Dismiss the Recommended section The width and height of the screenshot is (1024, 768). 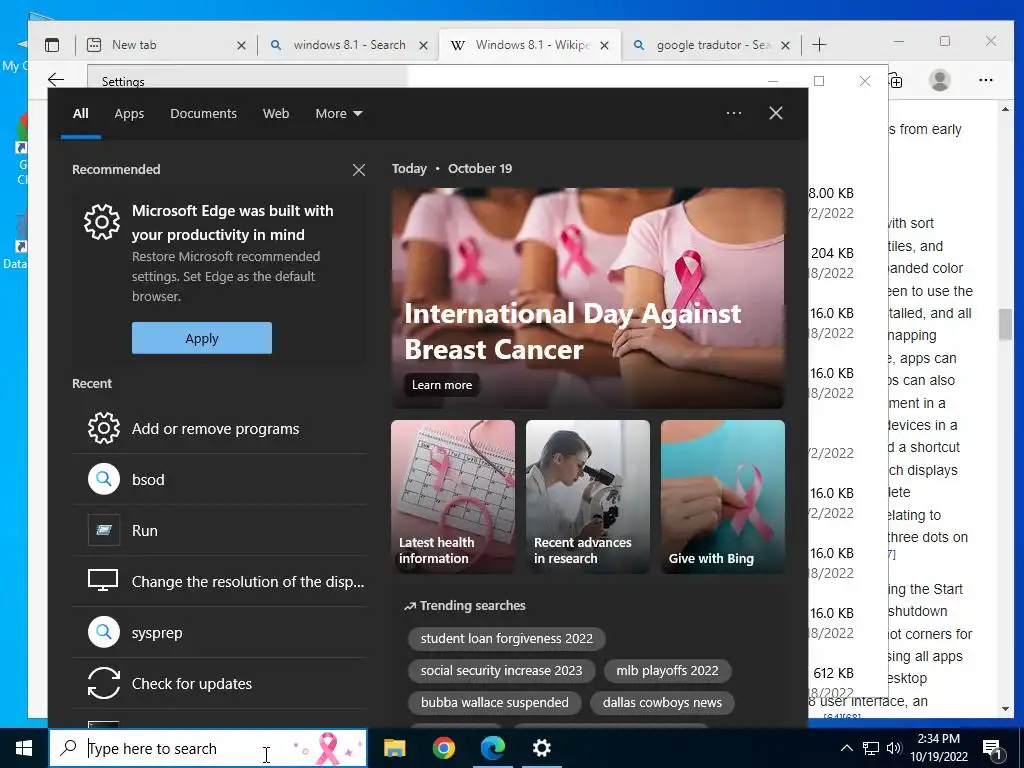pos(359,170)
